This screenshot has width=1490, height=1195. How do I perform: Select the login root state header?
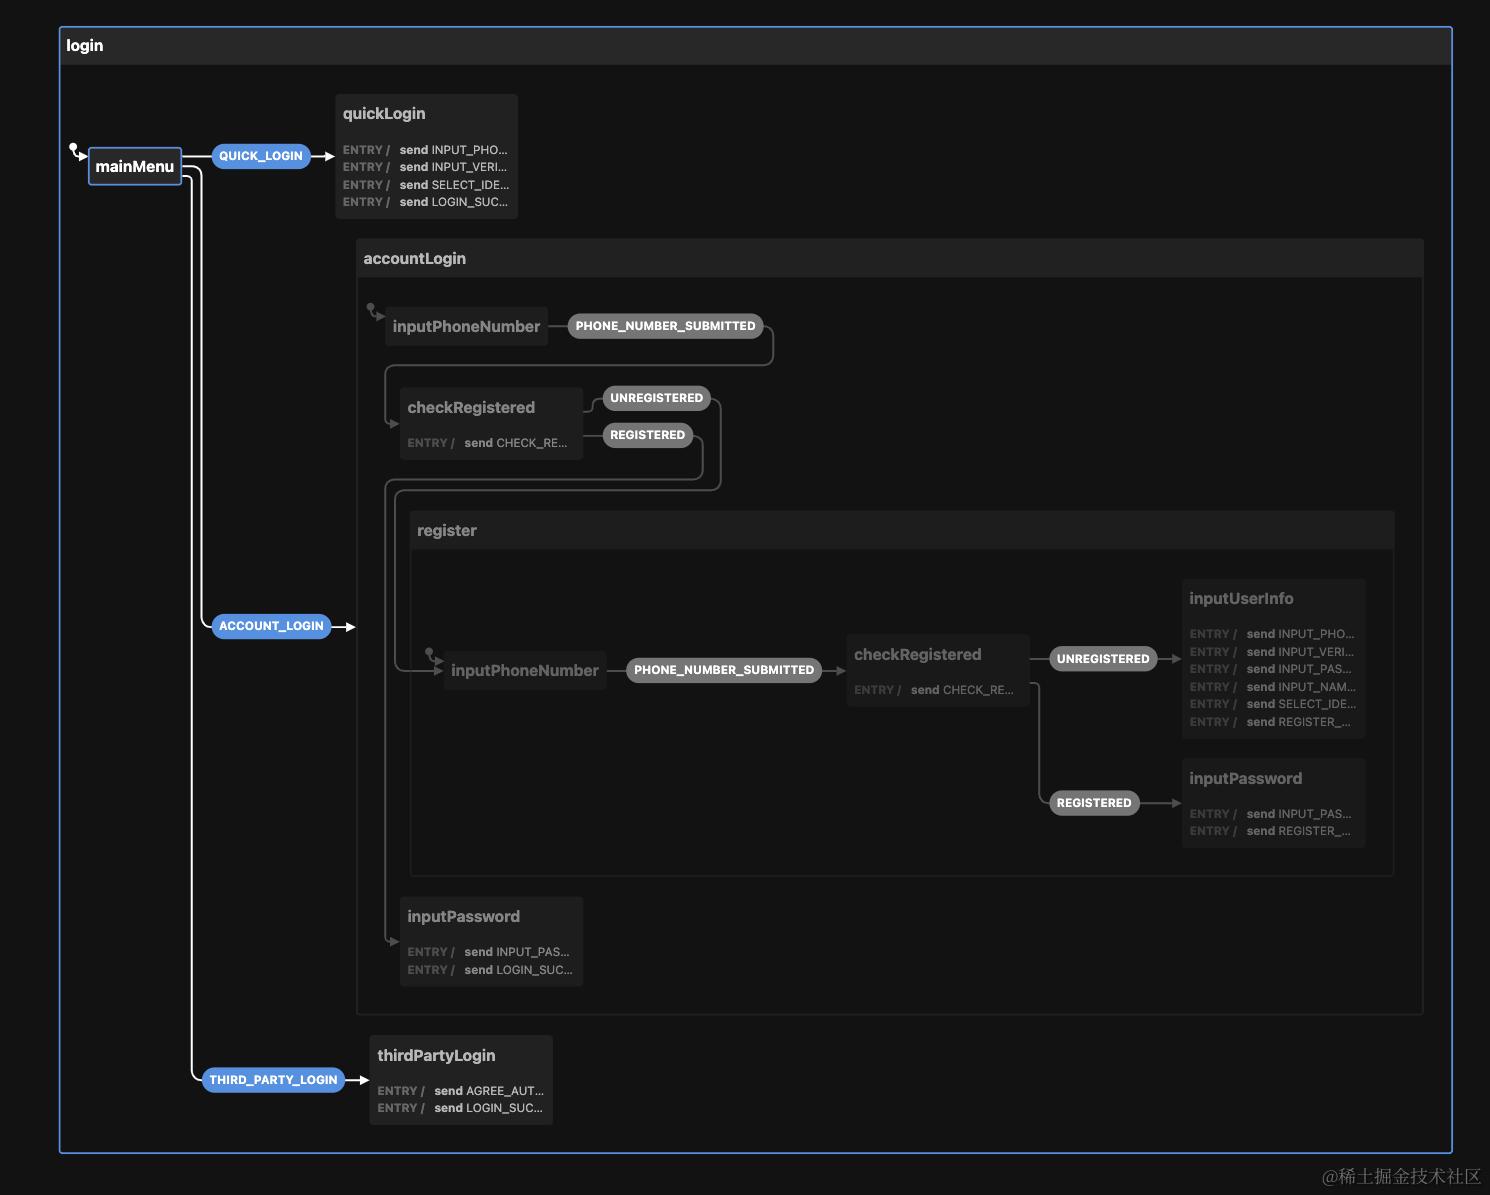coord(756,46)
